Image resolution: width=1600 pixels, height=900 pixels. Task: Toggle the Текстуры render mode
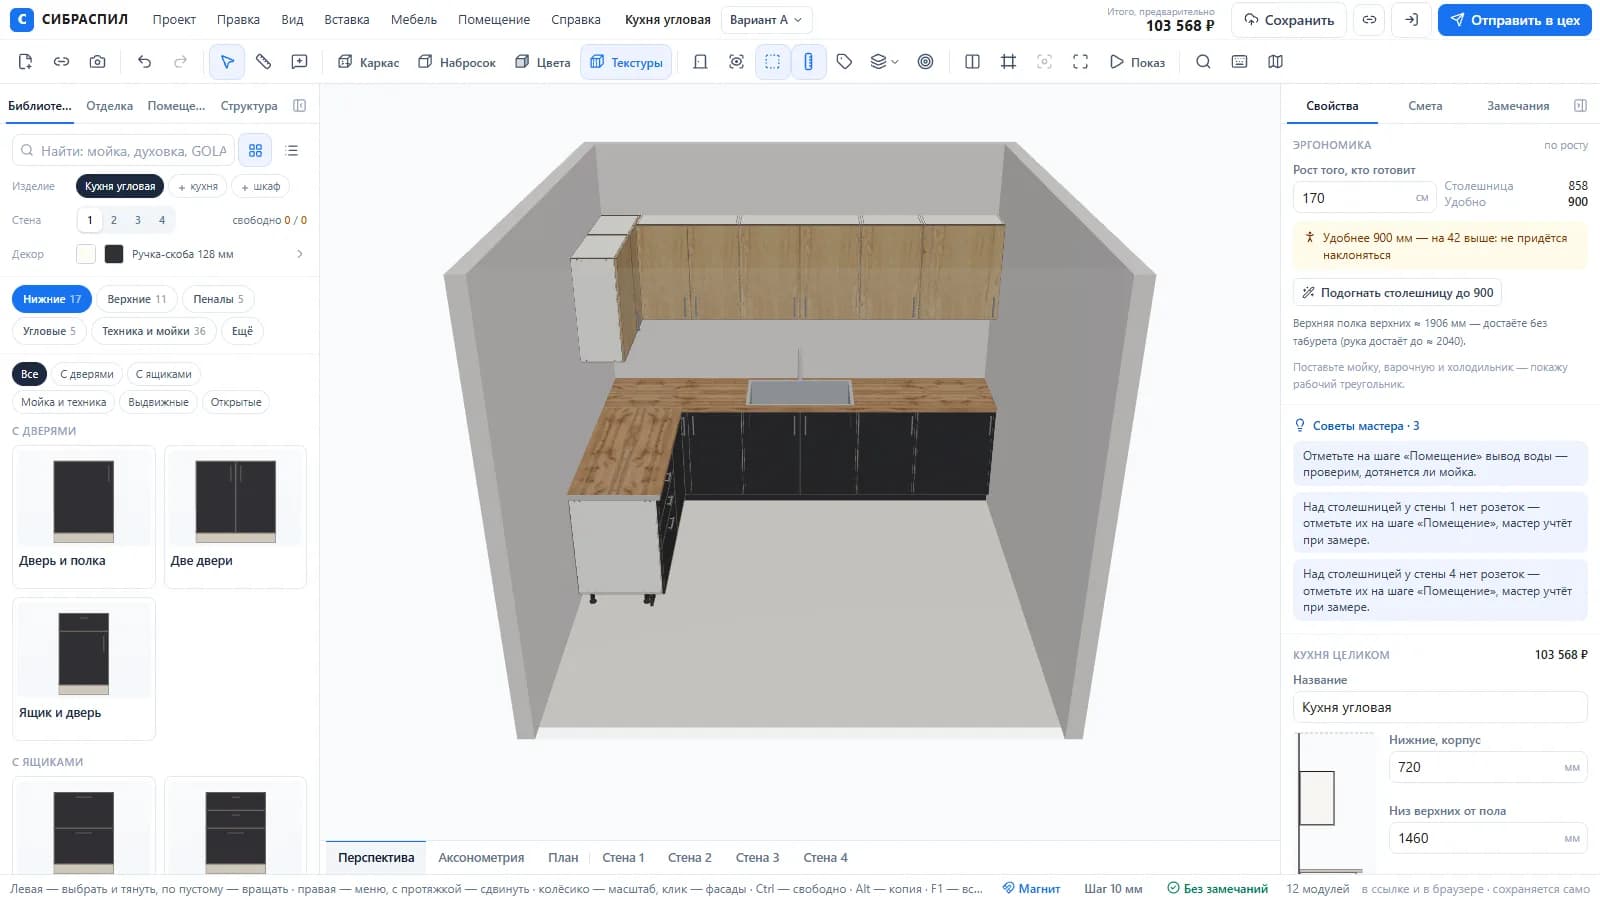click(626, 62)
